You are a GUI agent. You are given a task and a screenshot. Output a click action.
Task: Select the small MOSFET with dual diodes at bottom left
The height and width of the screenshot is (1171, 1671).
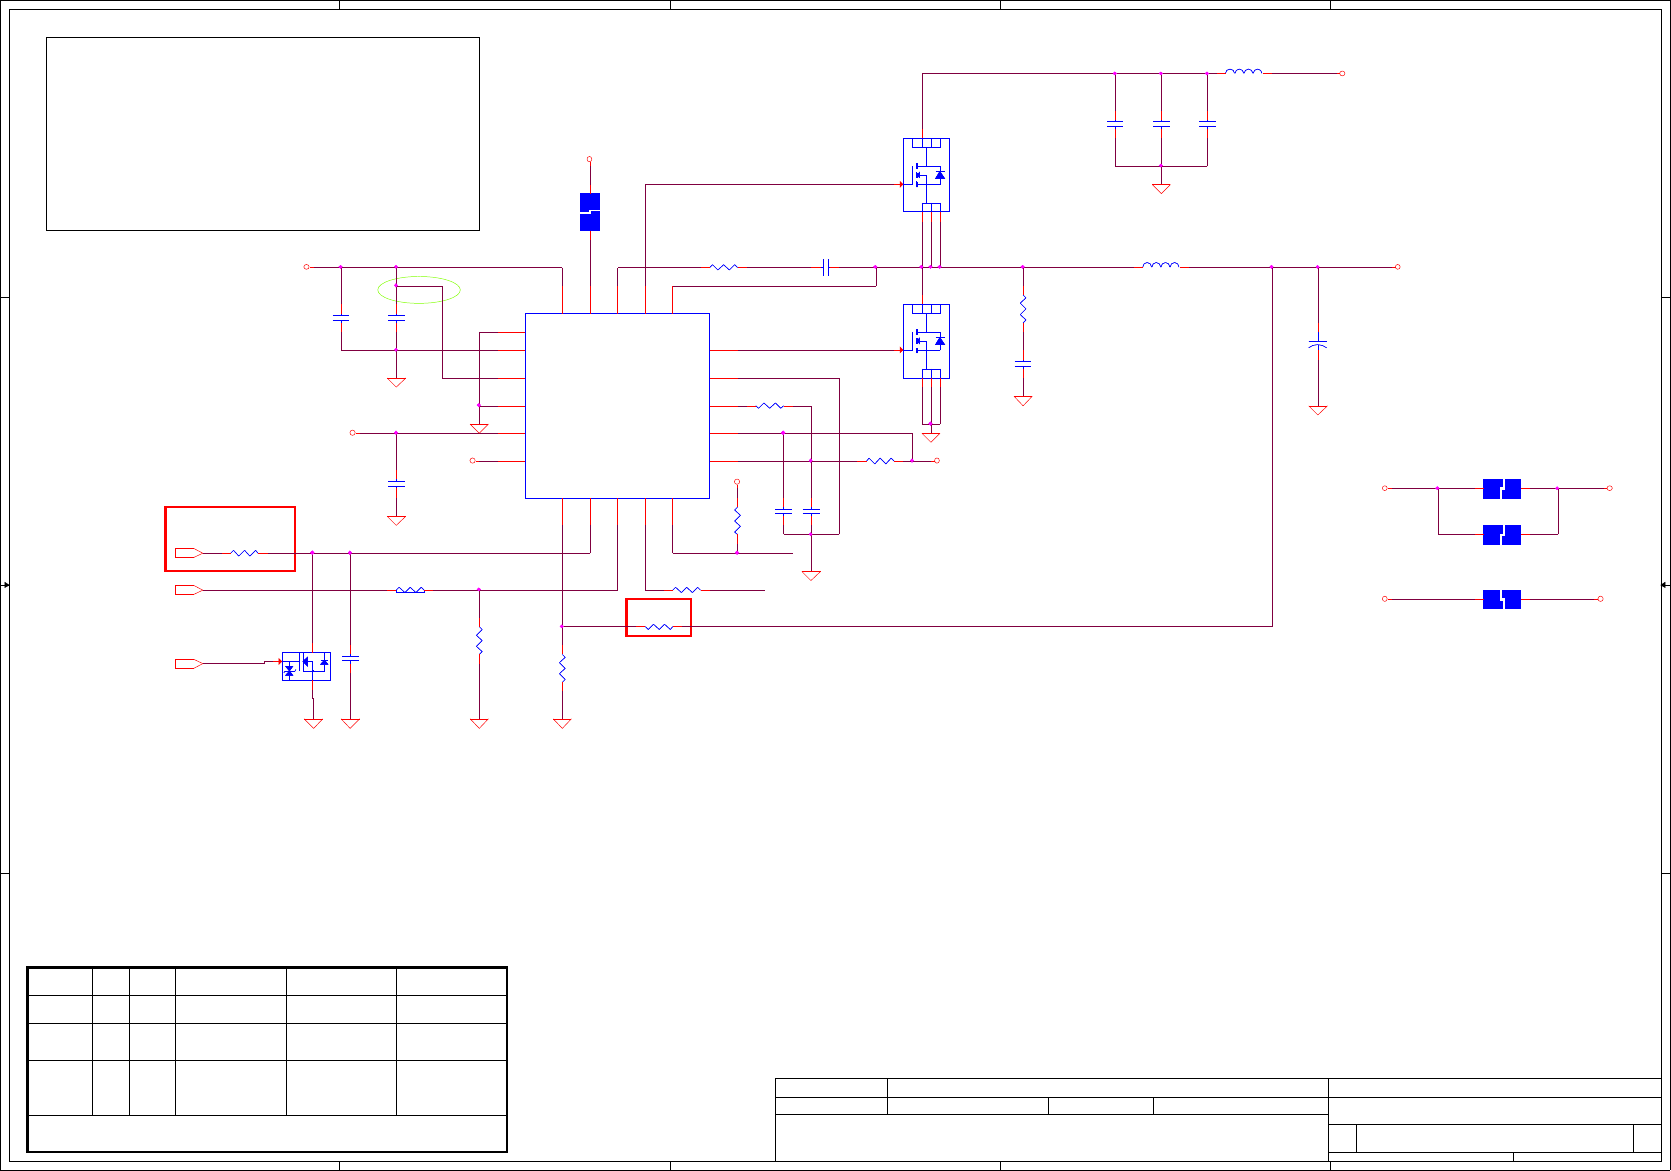tap(306, 666)
